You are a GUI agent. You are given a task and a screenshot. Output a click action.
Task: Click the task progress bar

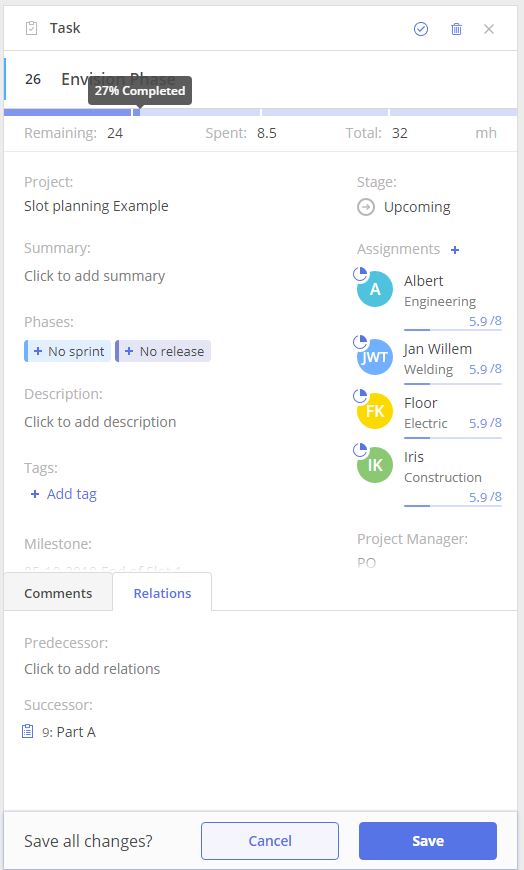pyautogui.click(x=260, y=112)
